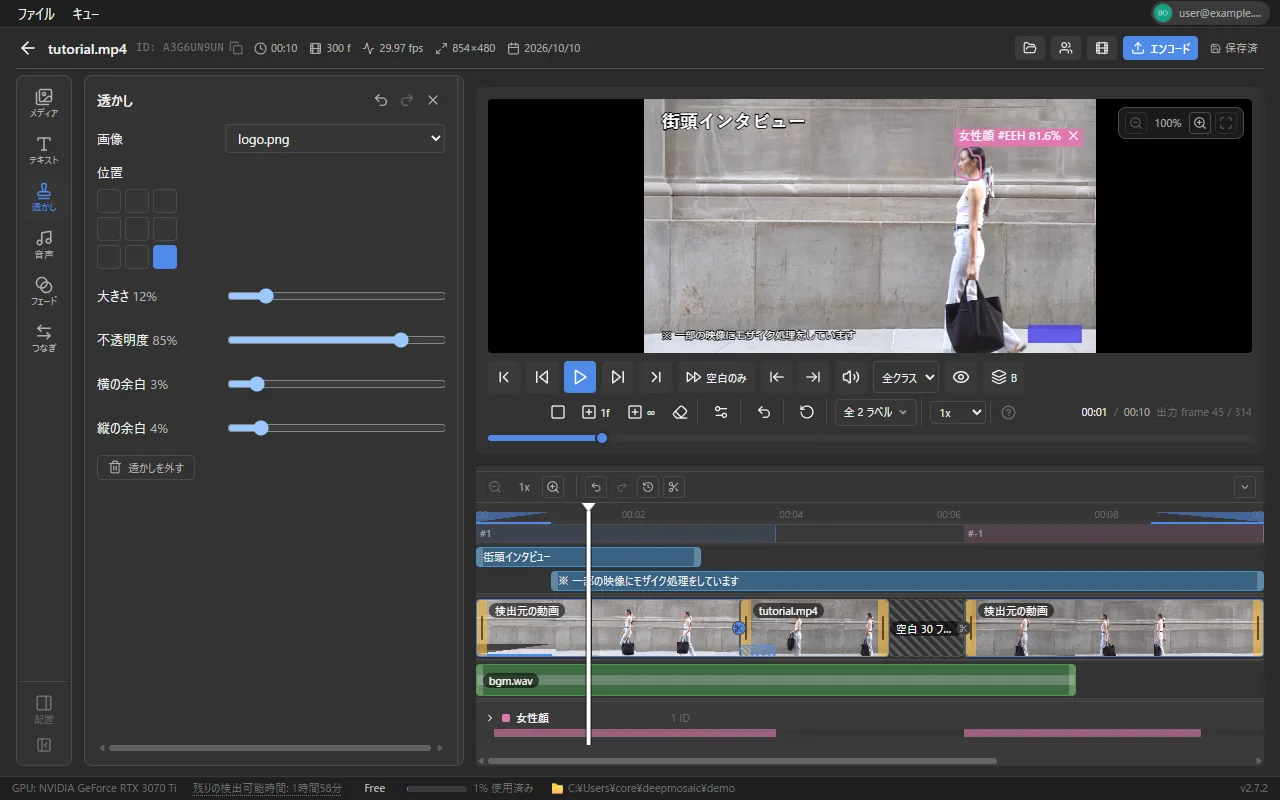Click the bgm.wav audio clip on timeline
Screen dimensions: 1280x800
[776, 680]
